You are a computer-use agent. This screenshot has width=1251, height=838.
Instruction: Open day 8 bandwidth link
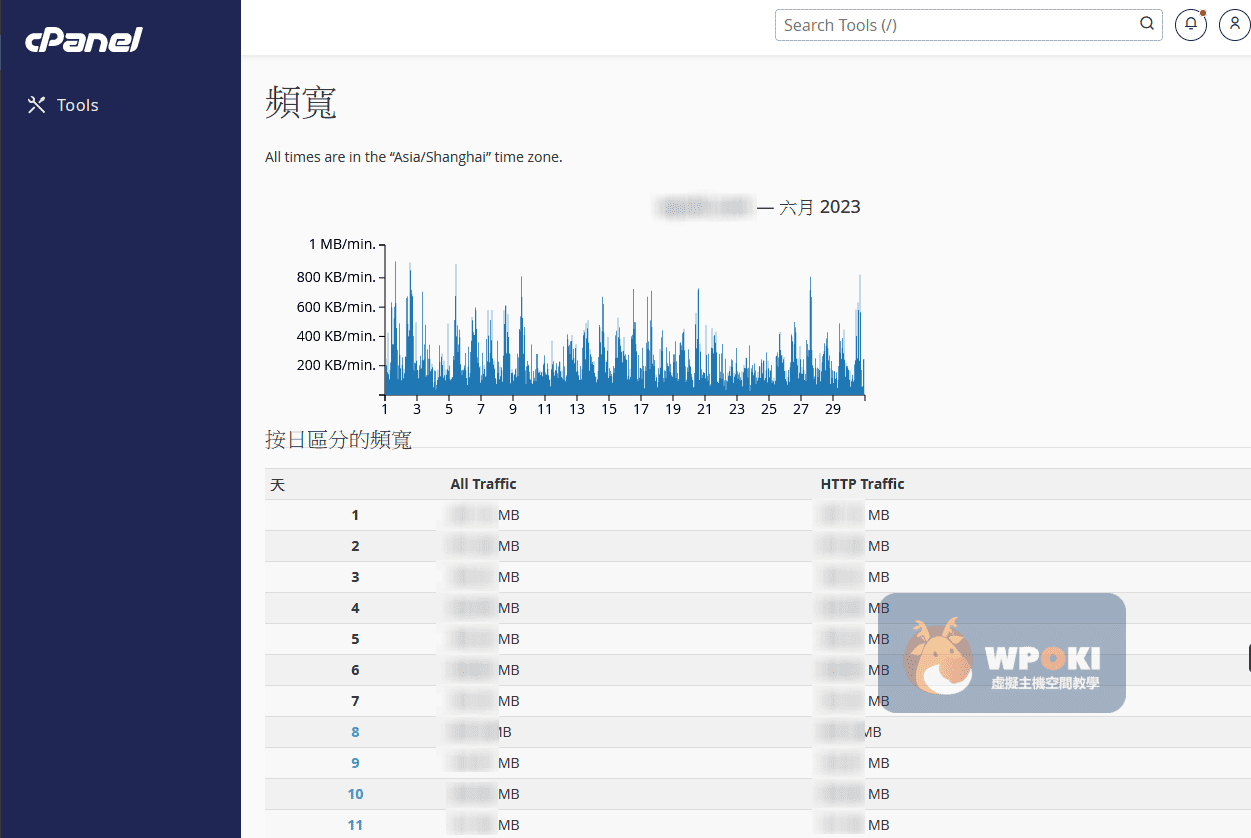click(x=355, y=732)
